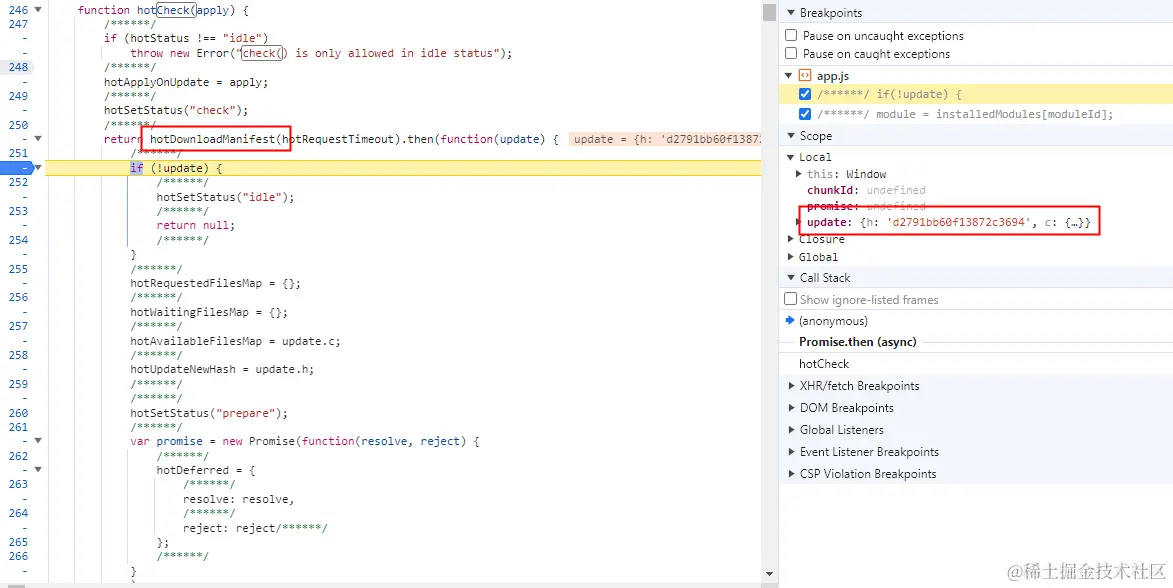Click line number 258 in gutter
Image resolution: width=1173 pixels, height=588 pixels.
tap(19, 355)
